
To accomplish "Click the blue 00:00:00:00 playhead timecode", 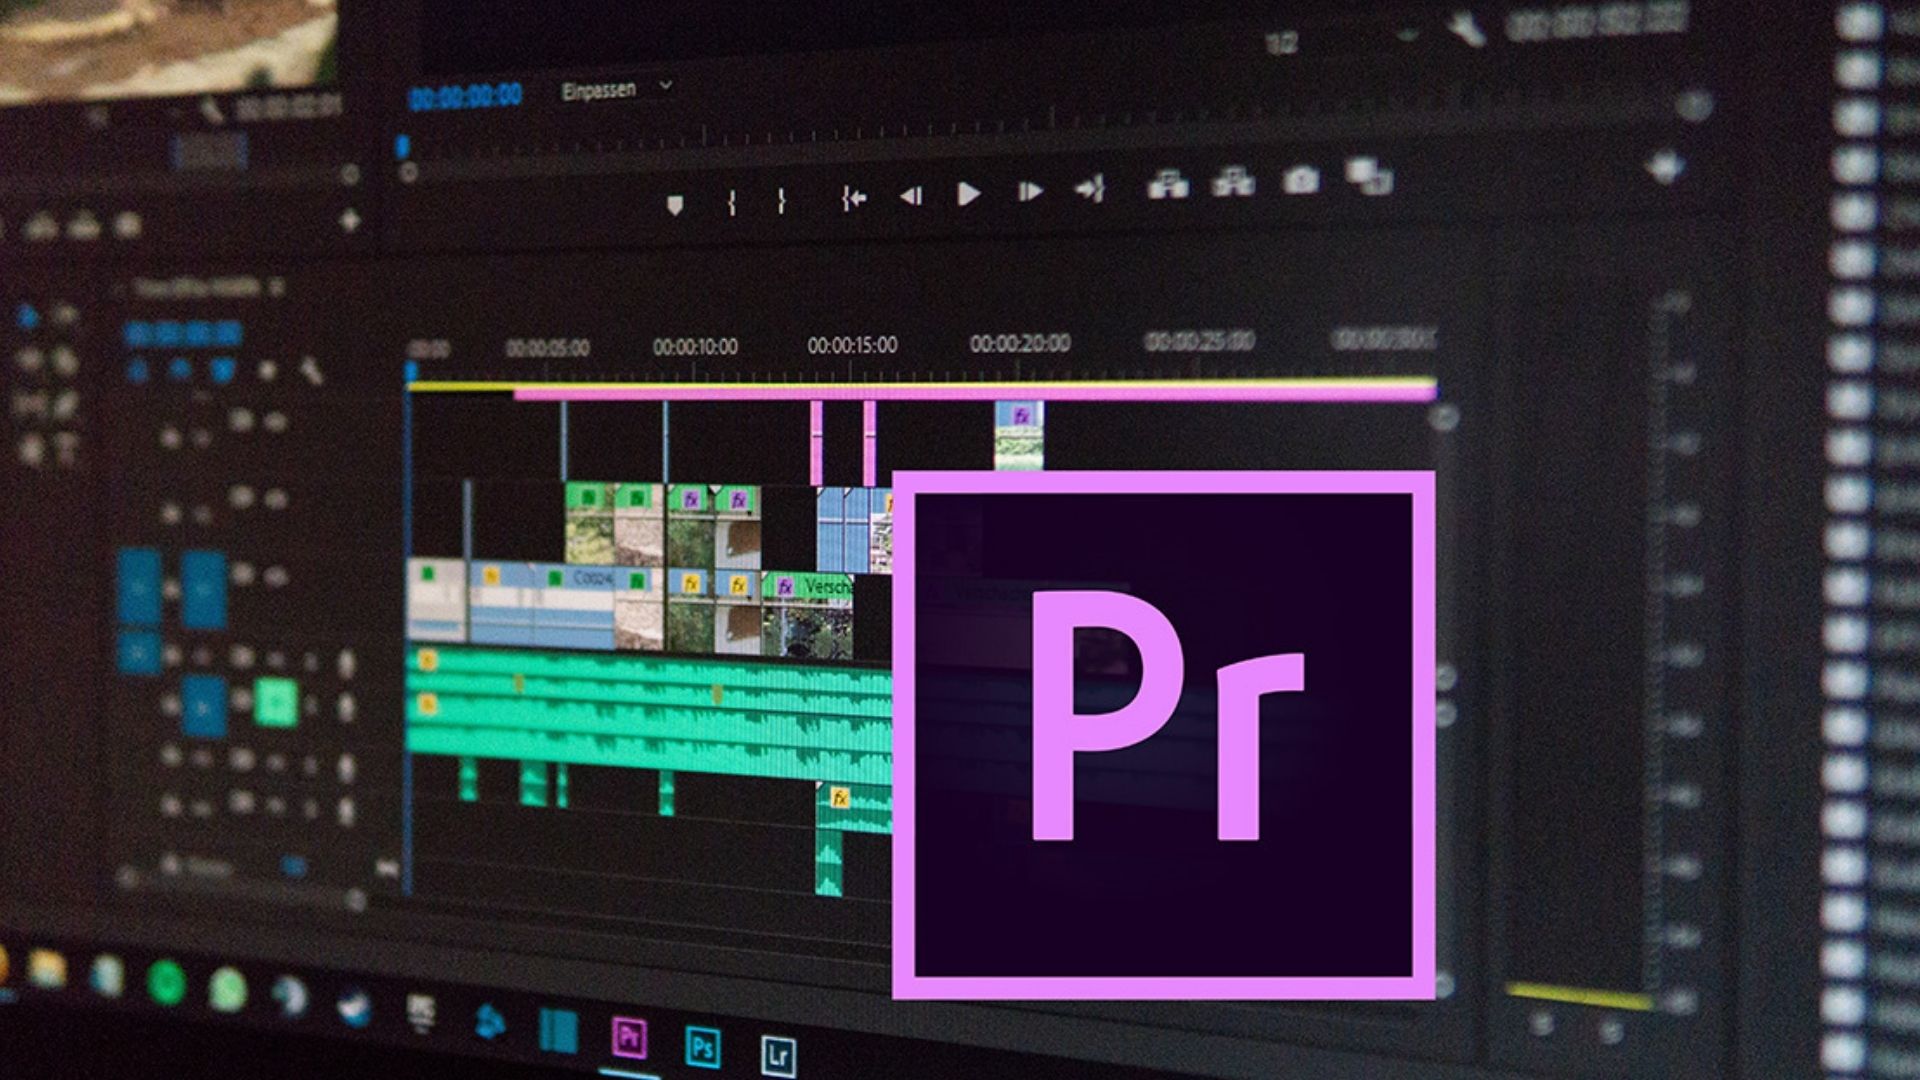I will pos(466,96).
